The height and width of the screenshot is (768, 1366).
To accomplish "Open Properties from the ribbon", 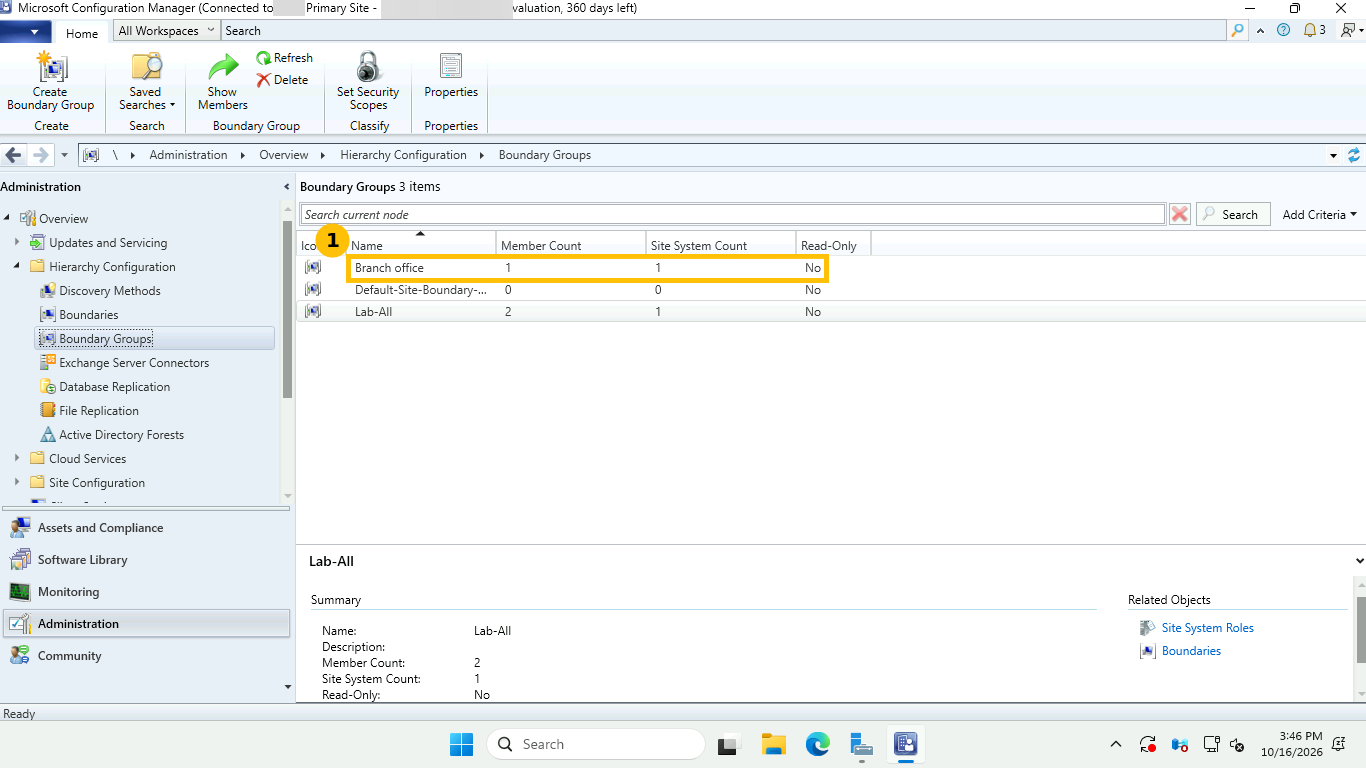I will tap(451, 76).
